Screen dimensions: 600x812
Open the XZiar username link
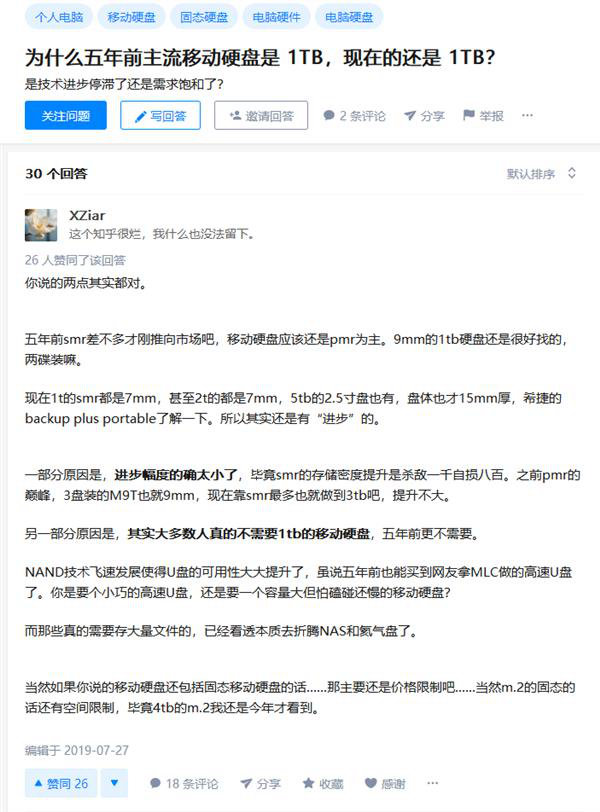click(x=87, y=215)
